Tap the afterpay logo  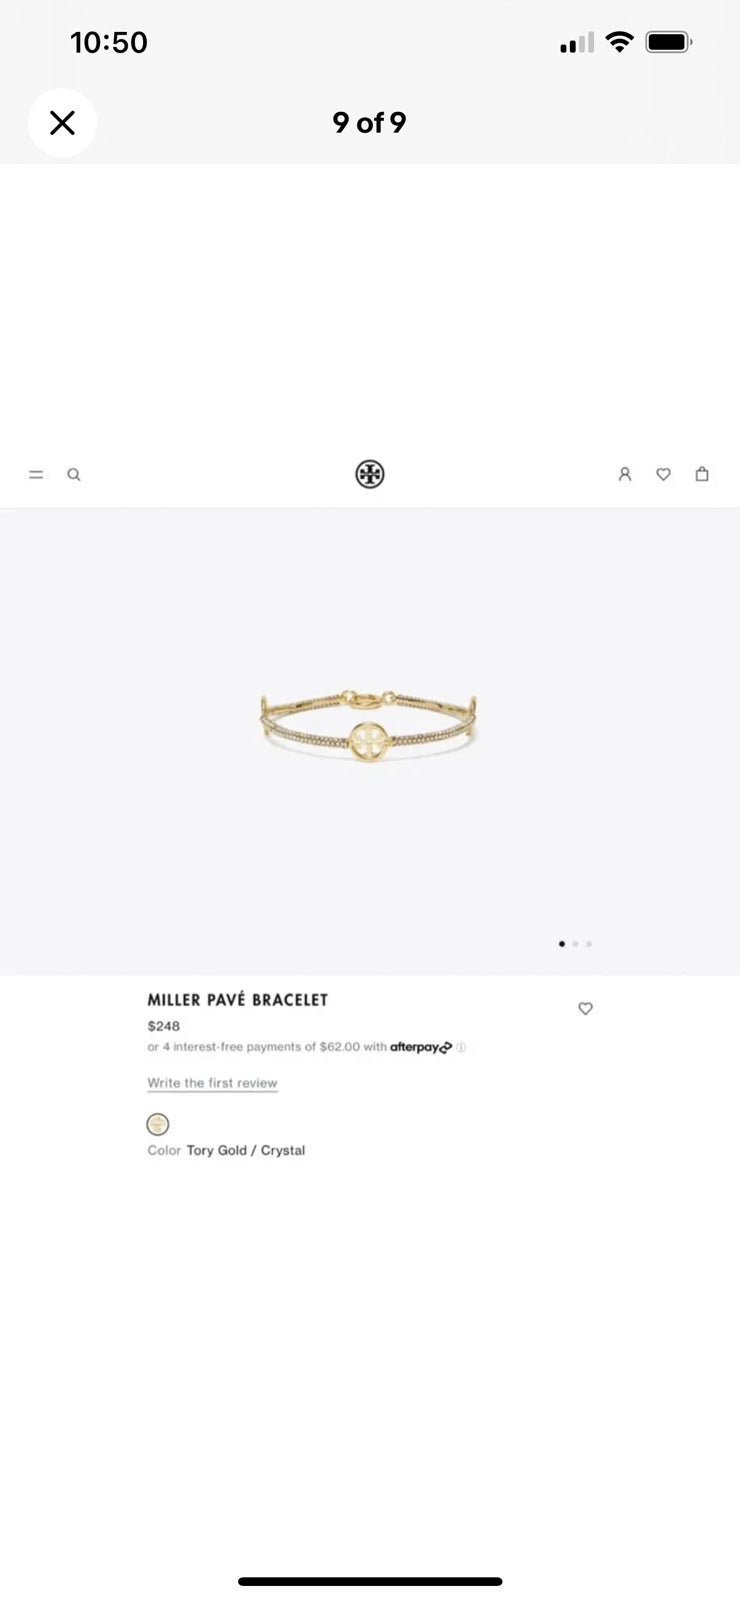(421, 1047)
